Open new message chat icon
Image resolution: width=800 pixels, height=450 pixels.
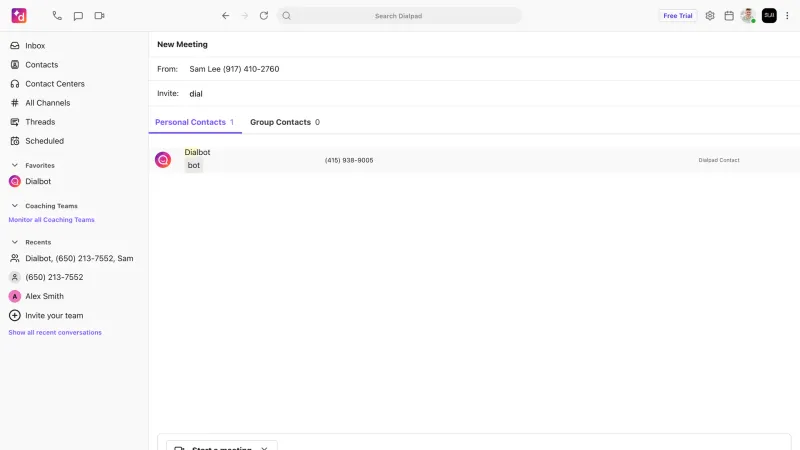coord(78,16)
